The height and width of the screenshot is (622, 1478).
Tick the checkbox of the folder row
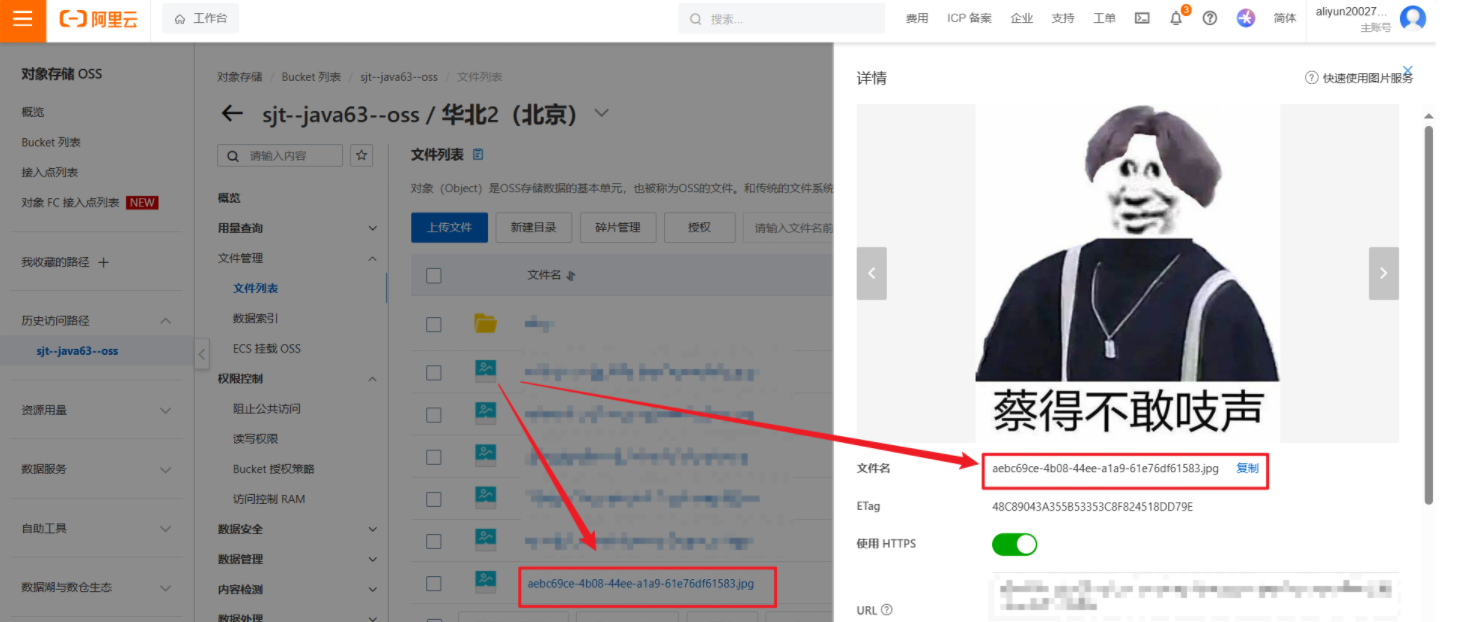pyautogui.click(x=433, y=324)
